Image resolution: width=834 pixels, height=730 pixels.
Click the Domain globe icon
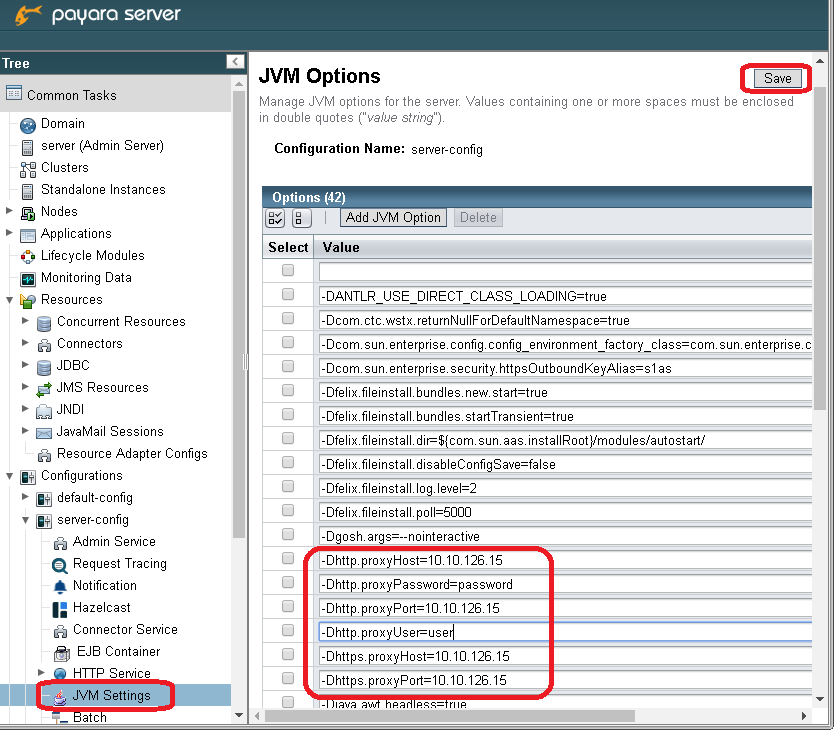point(28,125)
